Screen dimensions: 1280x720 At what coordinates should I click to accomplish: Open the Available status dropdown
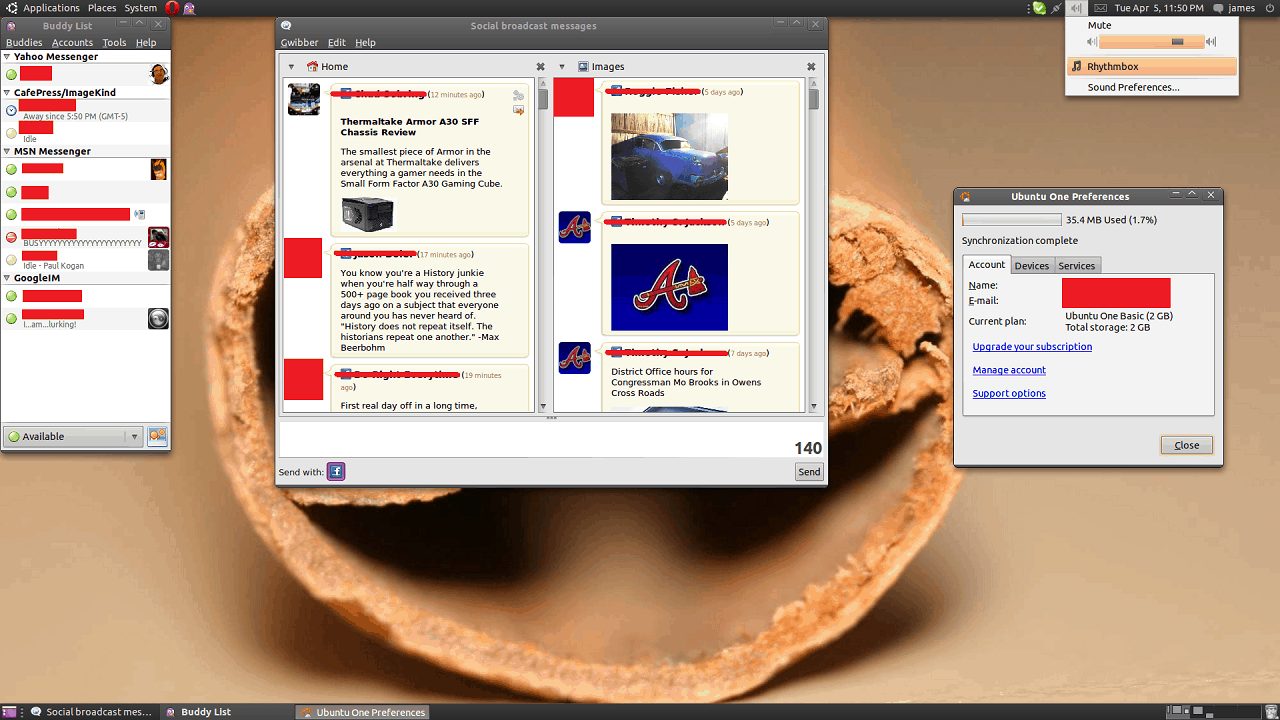134,437
